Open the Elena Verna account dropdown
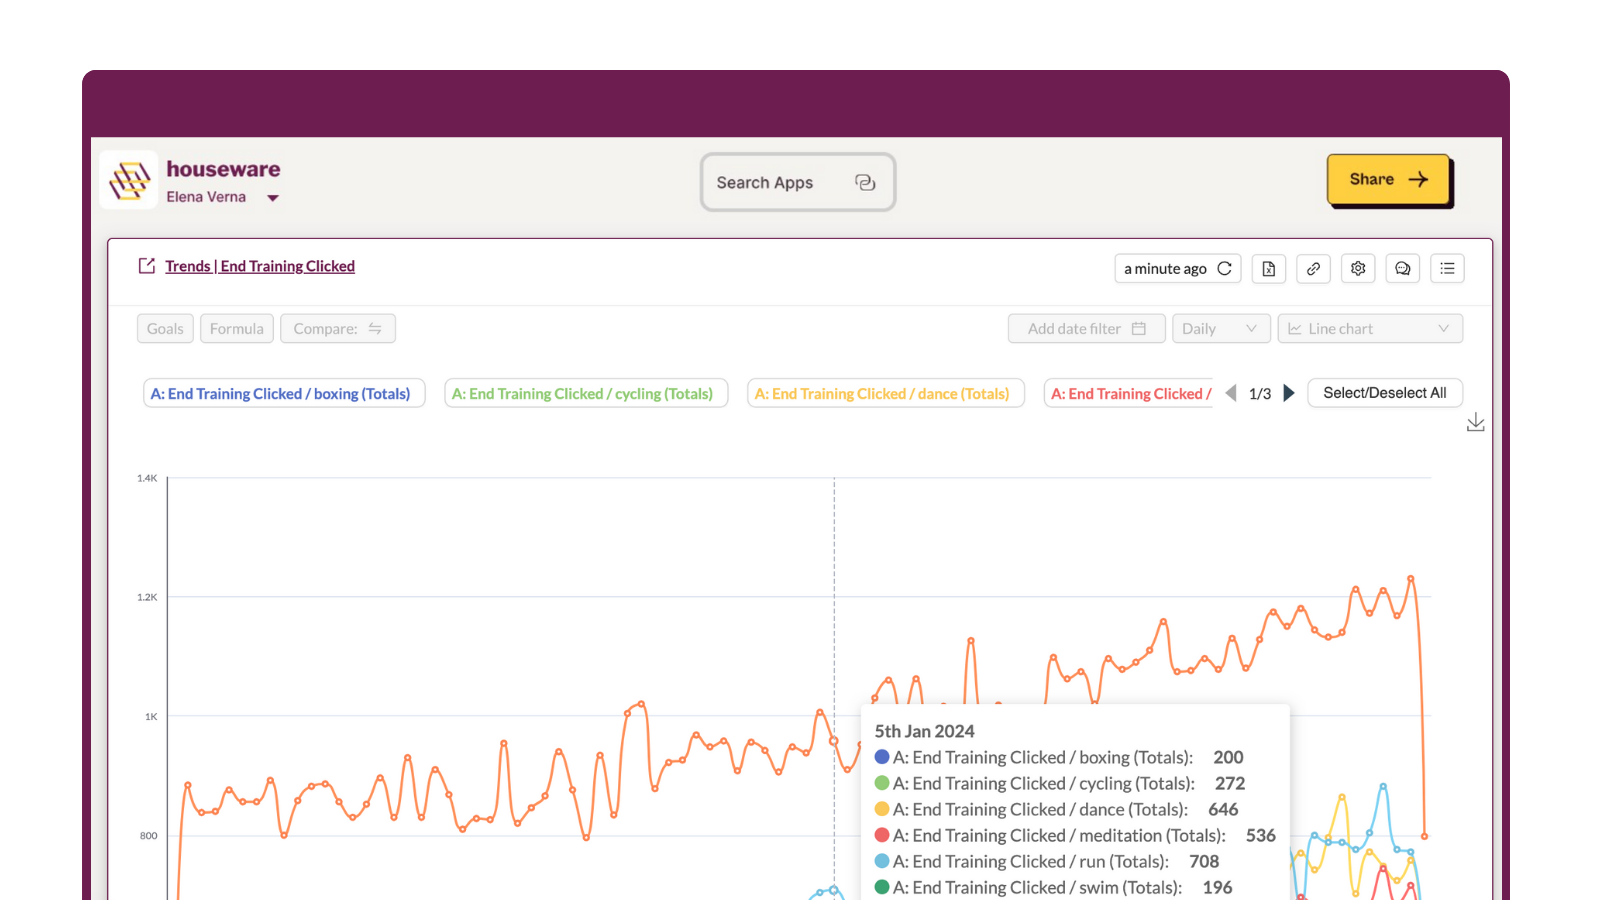1600x900 pixels. 222,197
